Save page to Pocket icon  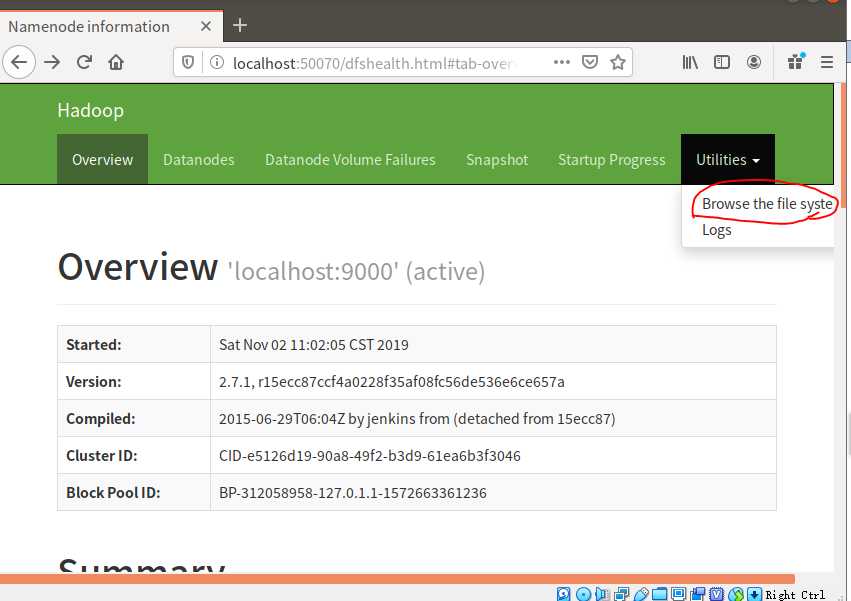590,62
